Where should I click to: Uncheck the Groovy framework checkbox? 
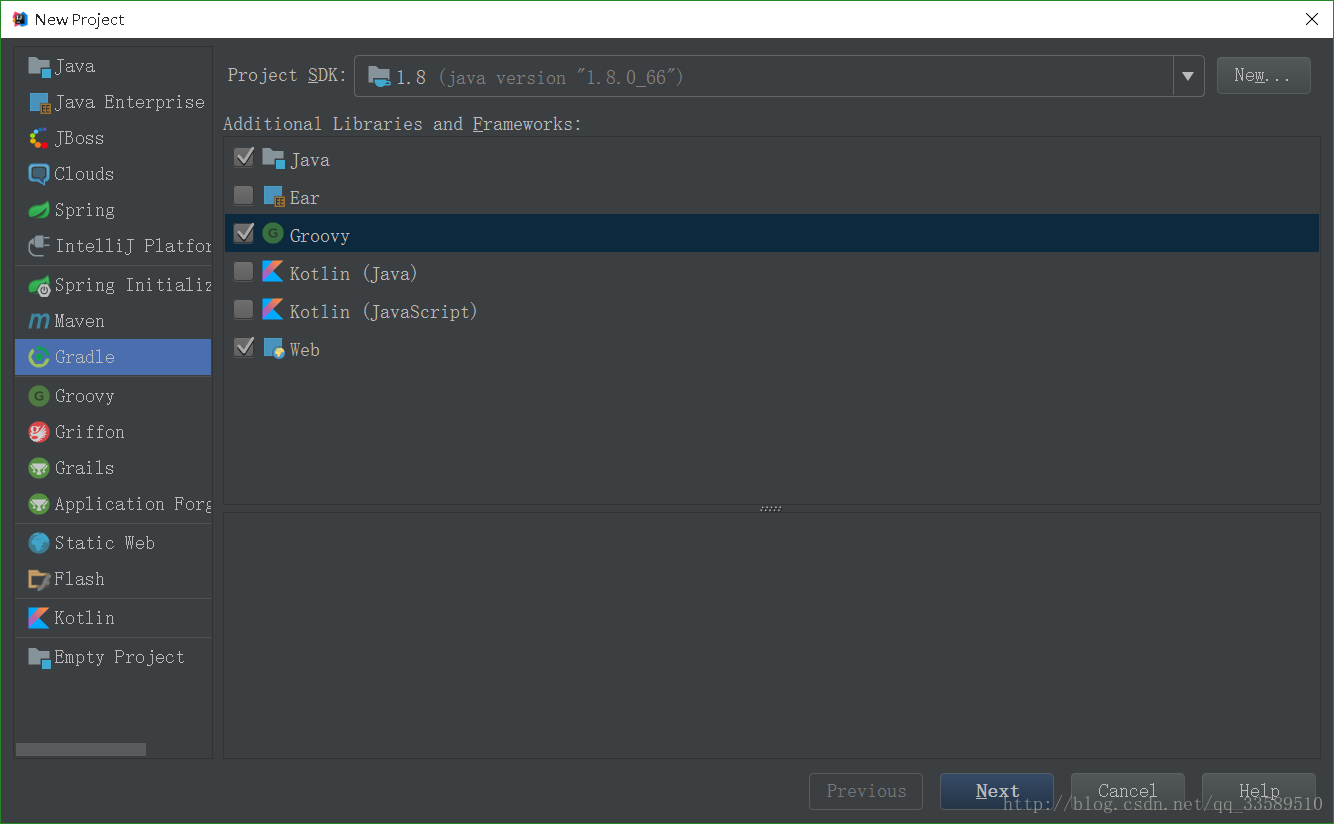click(x=243, y=234)
